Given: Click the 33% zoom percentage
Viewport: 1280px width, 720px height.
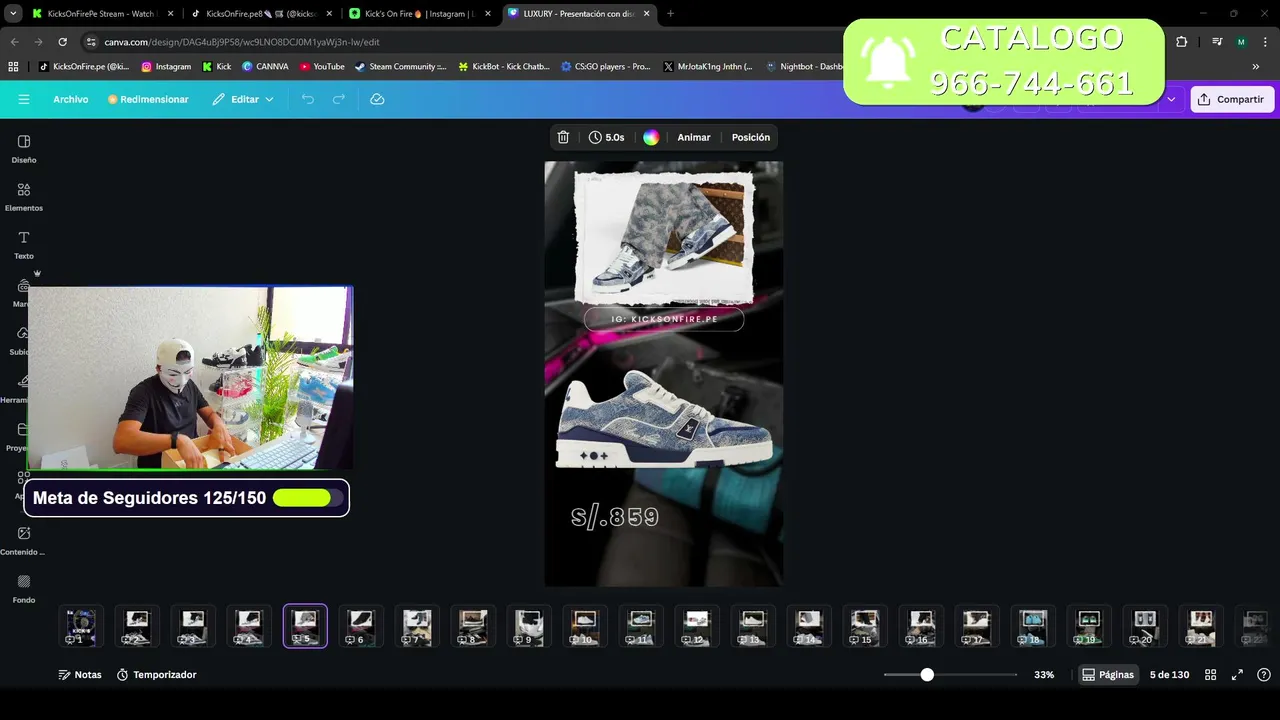Looking at the screenshot, I should [x=1044, y=675].
